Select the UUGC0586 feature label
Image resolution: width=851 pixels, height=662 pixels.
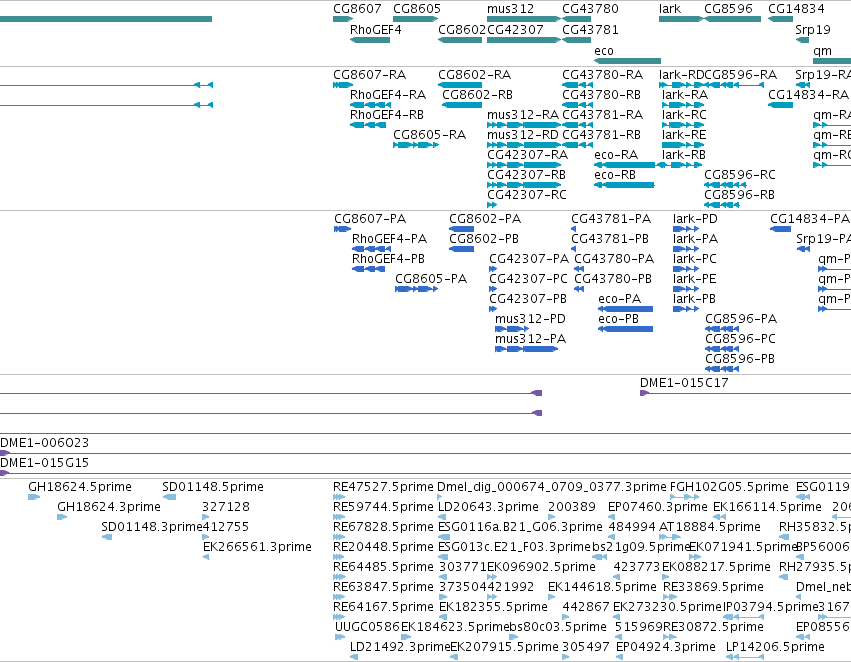coord(367,627)
